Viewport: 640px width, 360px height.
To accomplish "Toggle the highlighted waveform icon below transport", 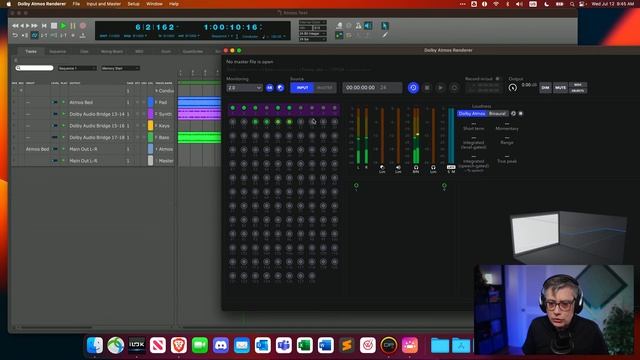I will coord(35,36).
